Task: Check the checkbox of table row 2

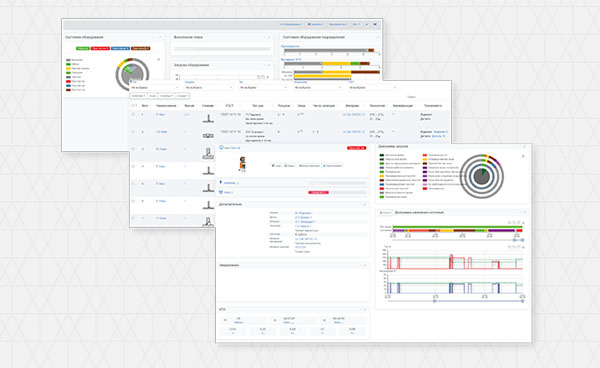Action: click(x=133, y=132)
